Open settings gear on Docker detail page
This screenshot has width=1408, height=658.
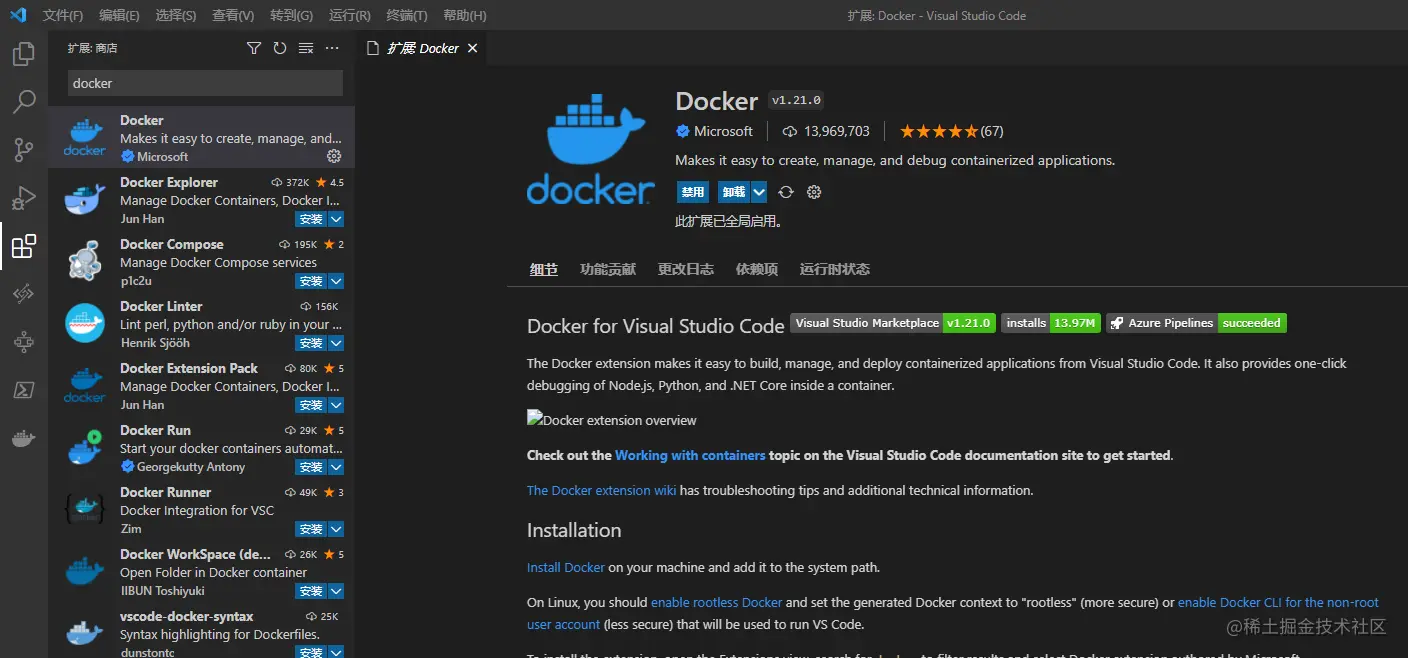(814, 192)
